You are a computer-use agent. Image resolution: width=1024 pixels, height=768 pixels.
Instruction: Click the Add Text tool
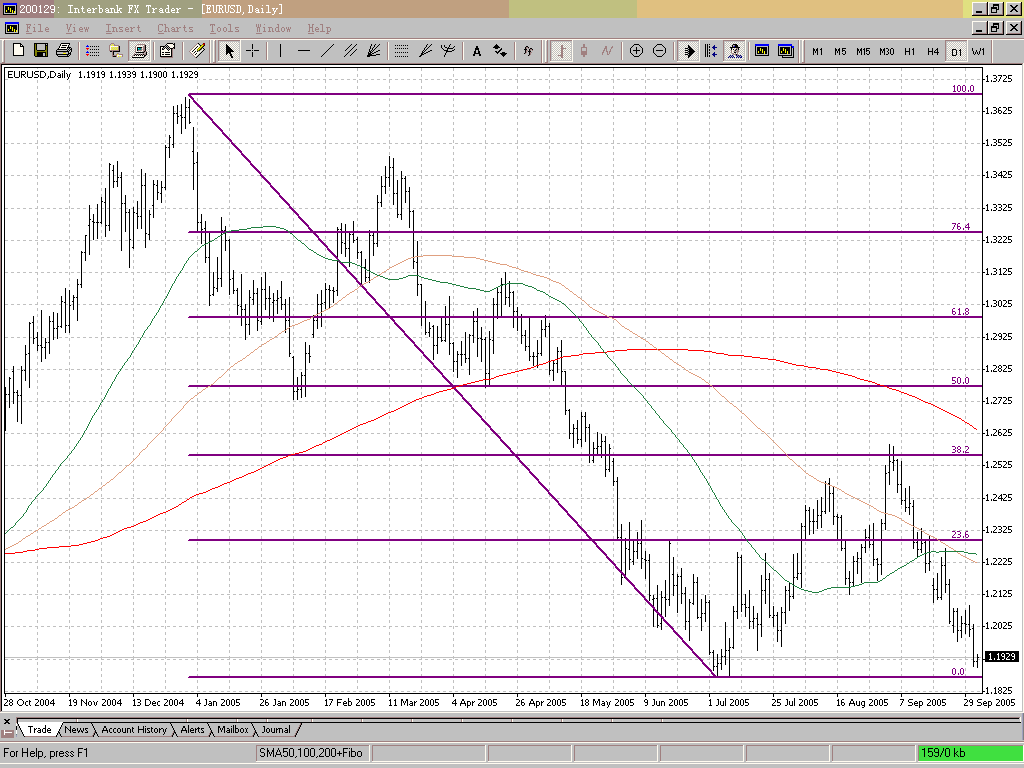click(x=477, y=51)
